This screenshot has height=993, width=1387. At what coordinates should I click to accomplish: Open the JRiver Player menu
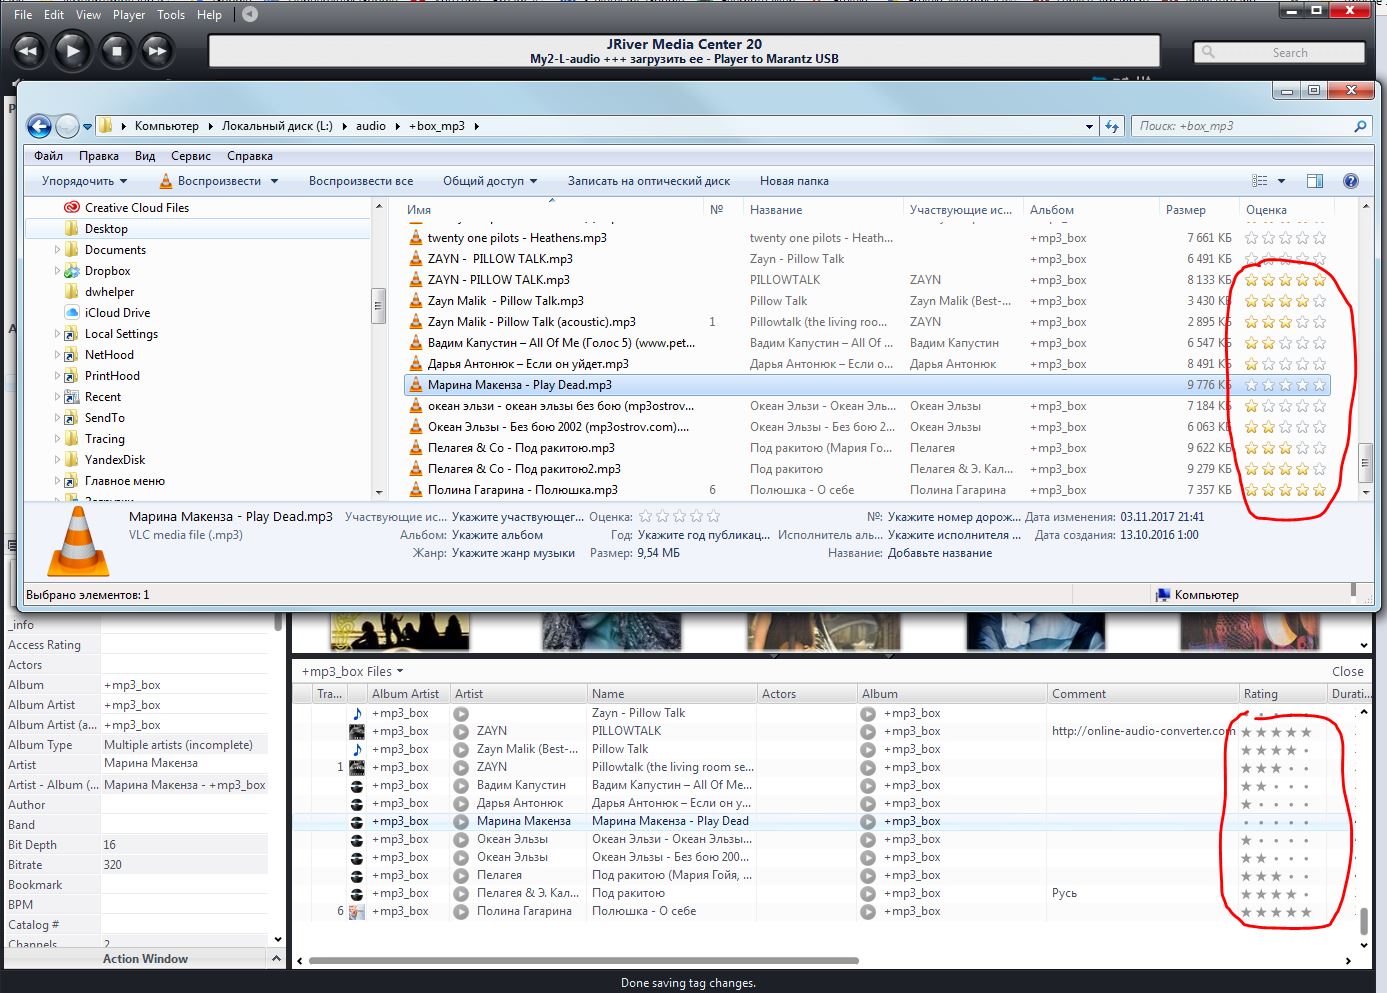pos(129,15)
